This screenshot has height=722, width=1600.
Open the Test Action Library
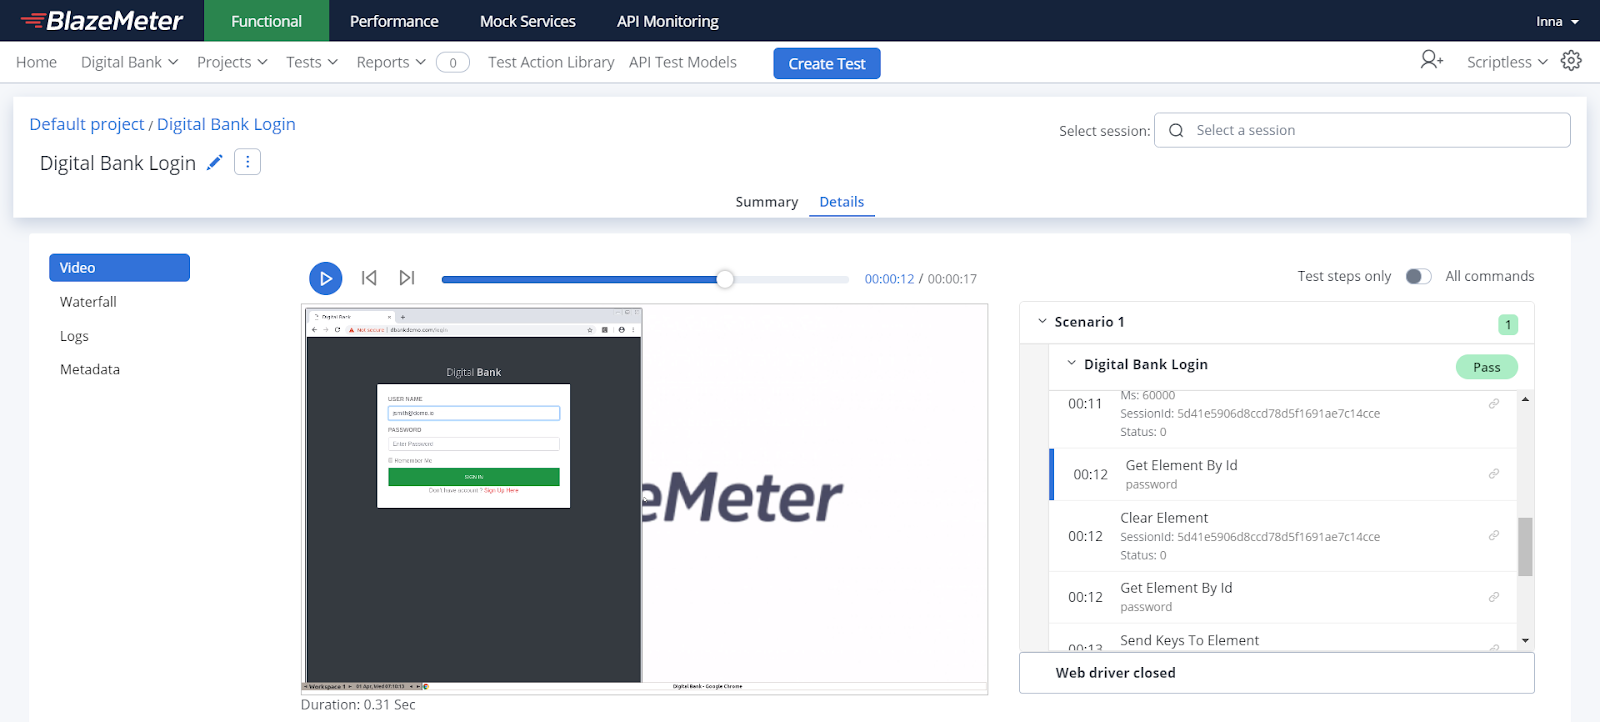pos(551,62)
